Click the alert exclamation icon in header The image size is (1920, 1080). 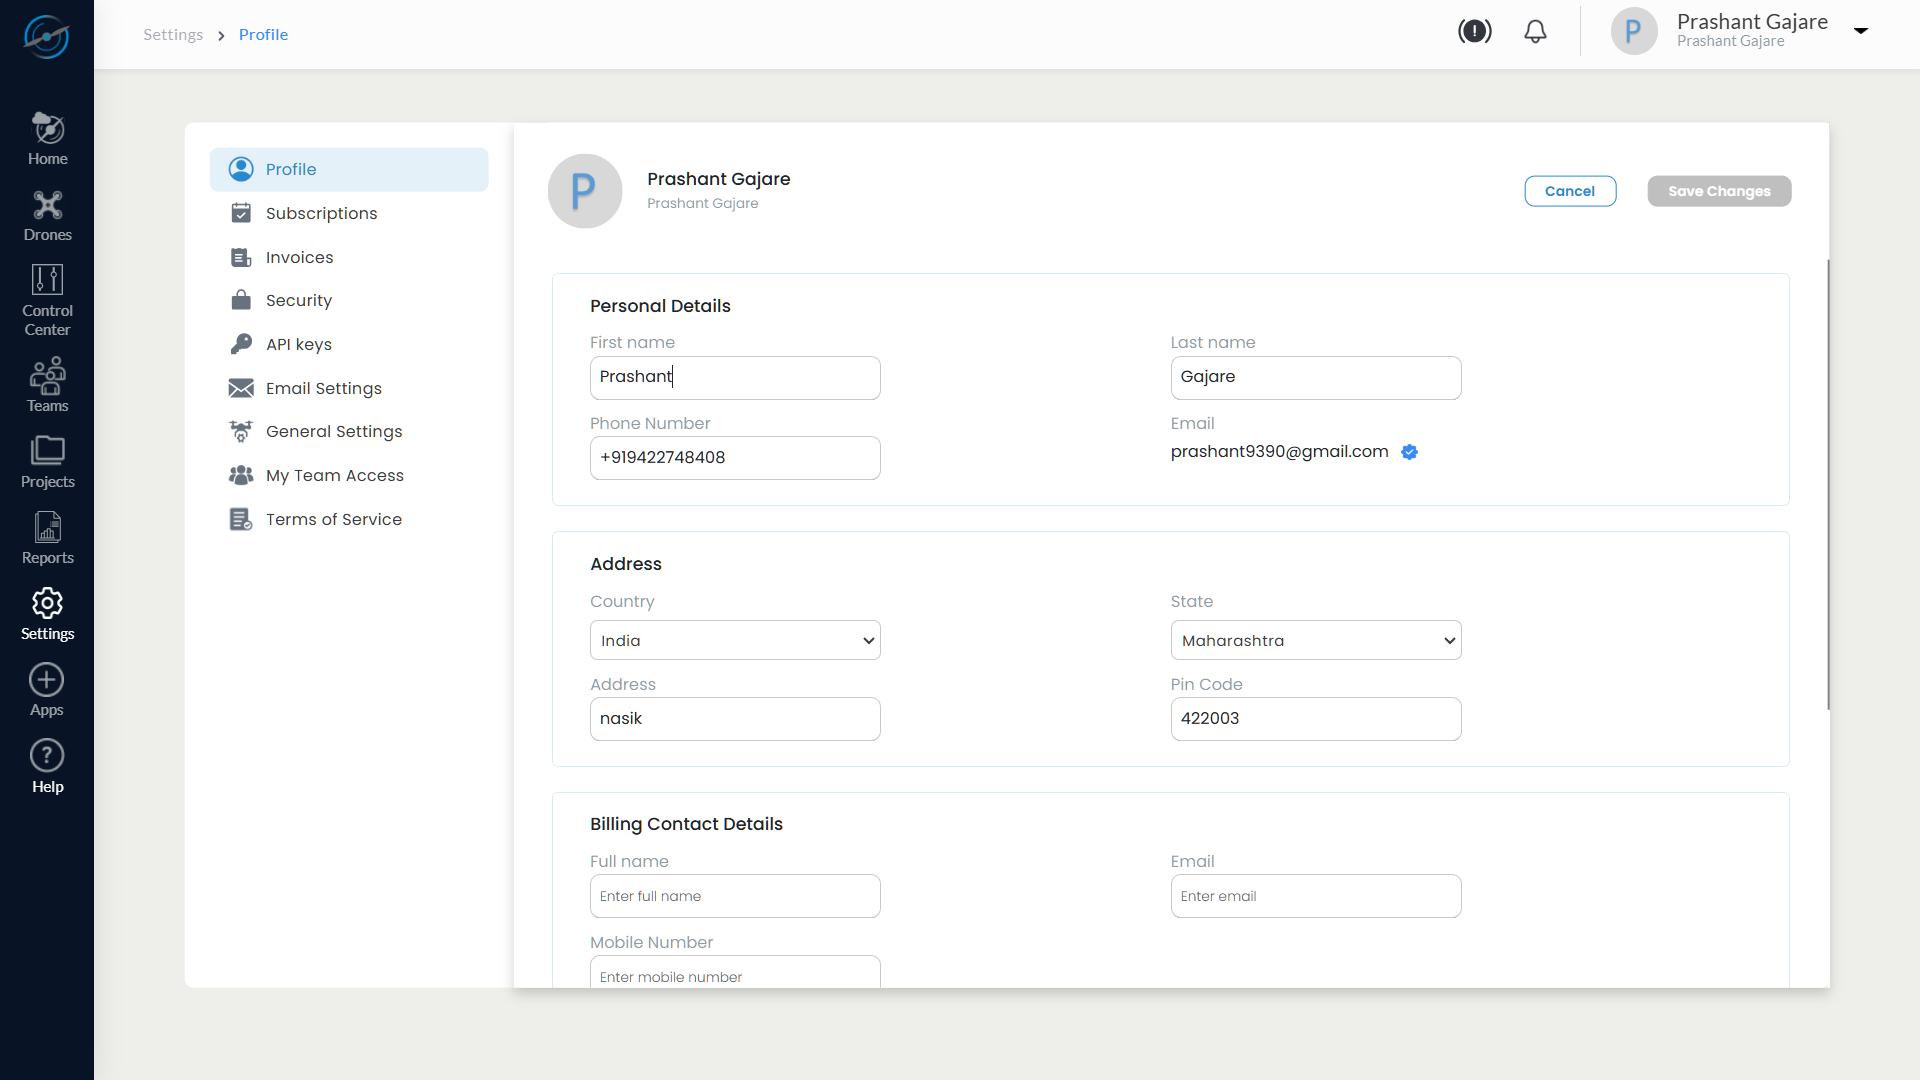tap(1474, 32)
